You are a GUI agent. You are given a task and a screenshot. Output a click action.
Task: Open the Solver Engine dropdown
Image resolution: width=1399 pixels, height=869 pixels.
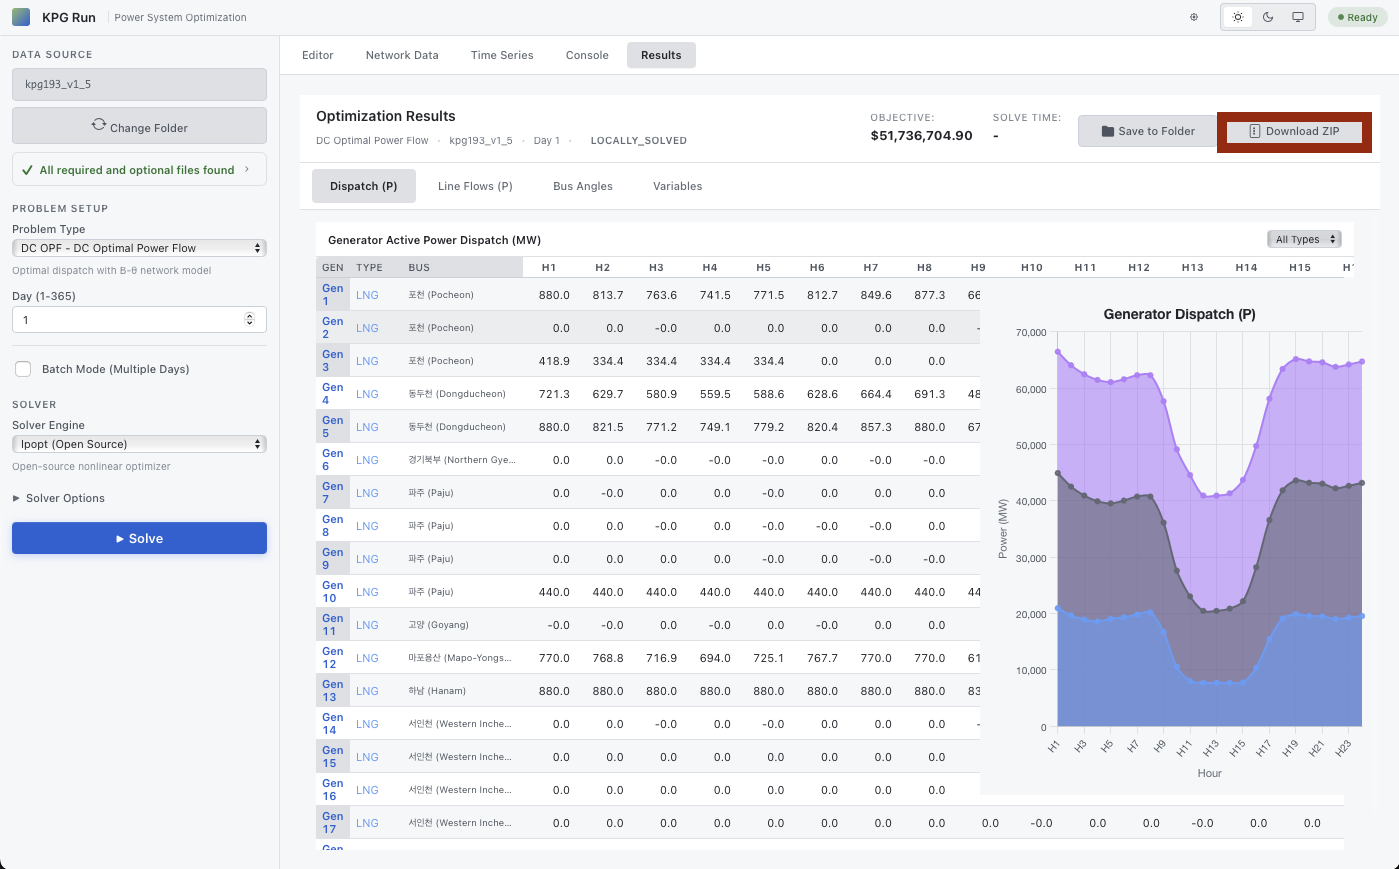click(x=139, y=444)
